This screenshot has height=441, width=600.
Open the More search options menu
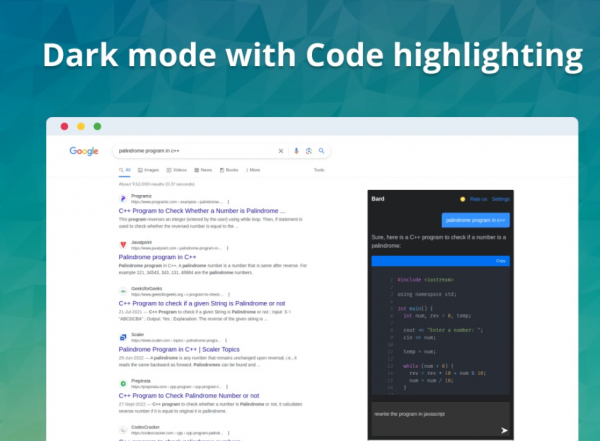click(253, 170)
